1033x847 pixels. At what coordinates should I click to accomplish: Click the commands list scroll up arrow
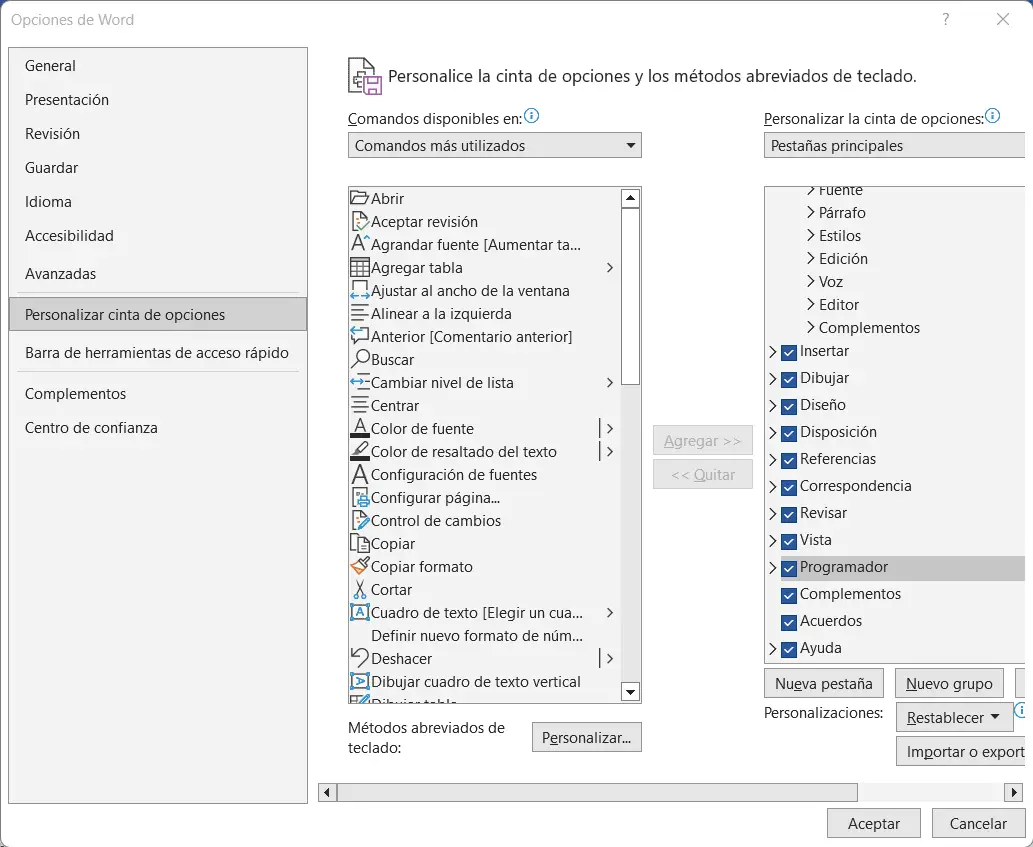coord(630,198)
